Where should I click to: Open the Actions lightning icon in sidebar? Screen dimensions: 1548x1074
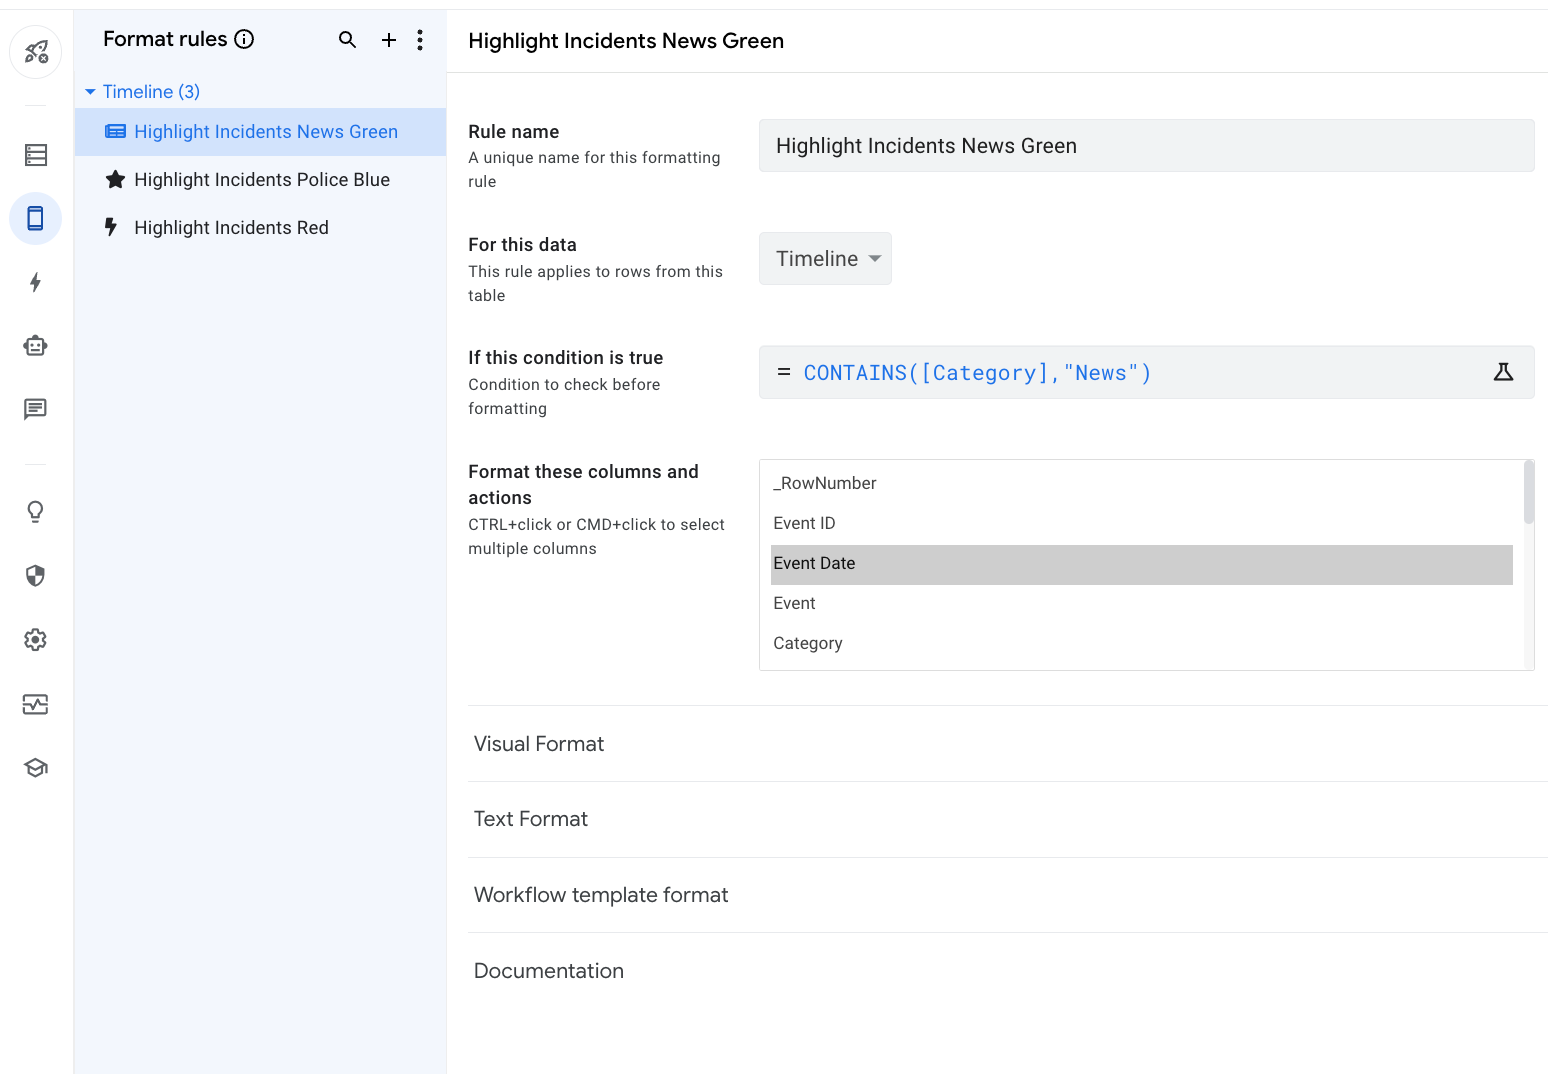36,282
